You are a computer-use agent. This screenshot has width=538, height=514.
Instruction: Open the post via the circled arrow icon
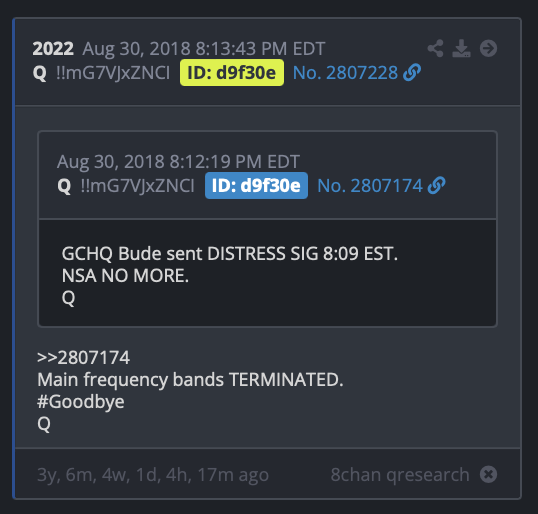click(x=488, y=48)
